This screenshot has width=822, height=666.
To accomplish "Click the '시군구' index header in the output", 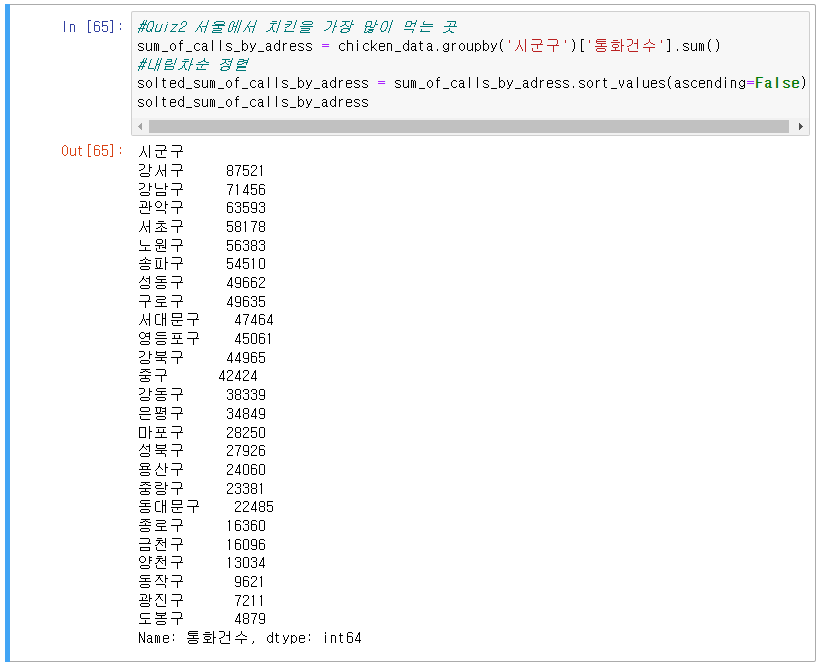I will point(161,152).
